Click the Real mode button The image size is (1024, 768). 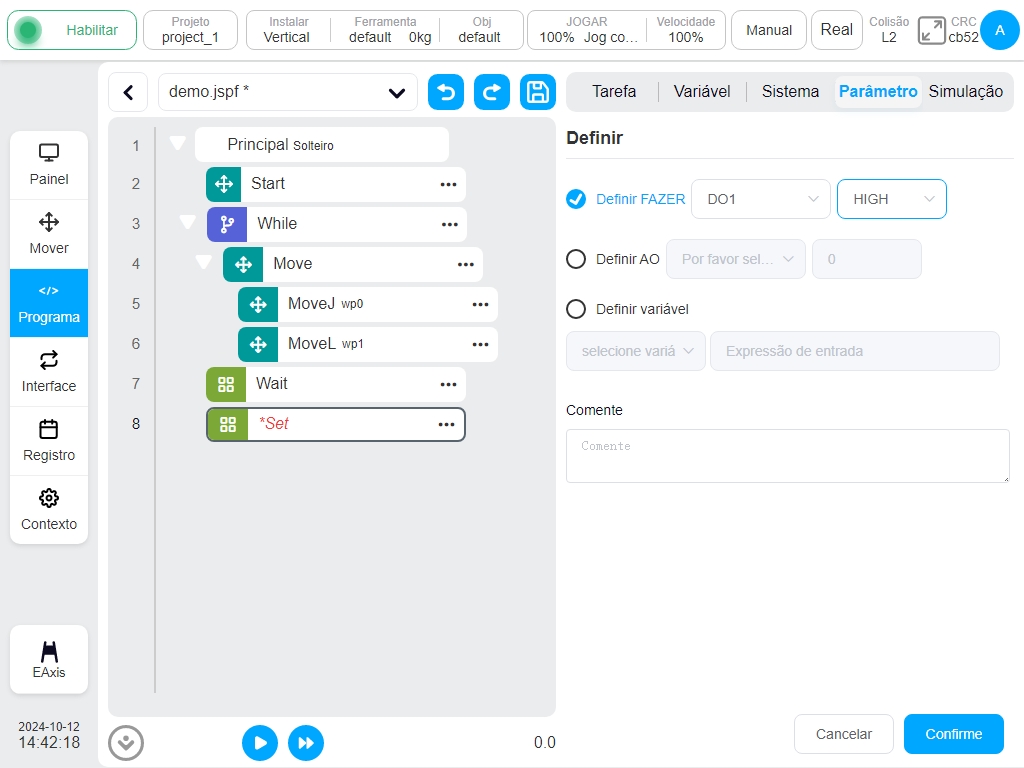pos(837,30)
